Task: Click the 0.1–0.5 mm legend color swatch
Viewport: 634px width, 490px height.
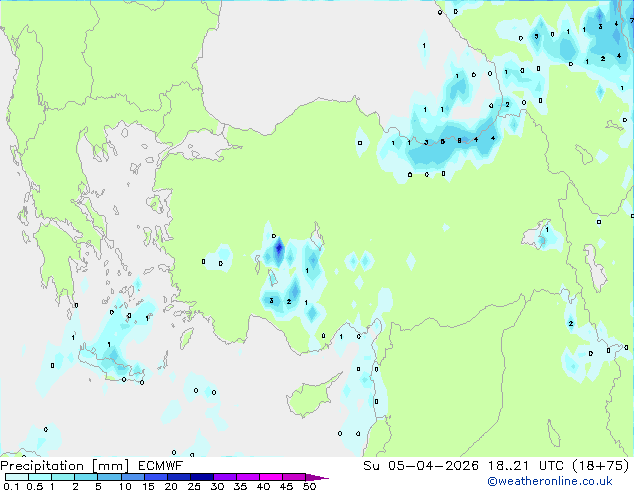Action: pos(17,477)
